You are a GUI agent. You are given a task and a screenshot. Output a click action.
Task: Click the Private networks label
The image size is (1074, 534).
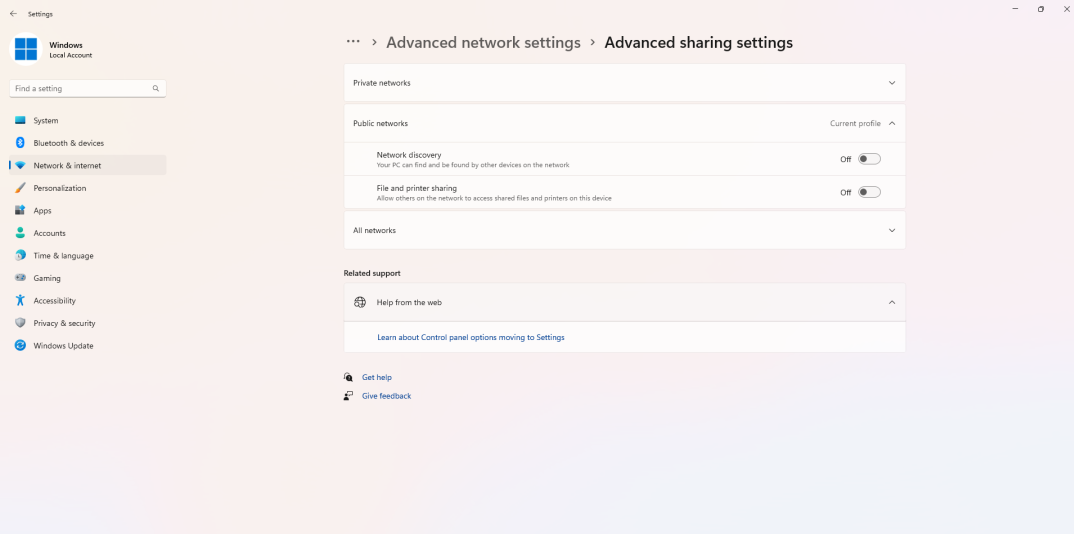(382, 83)
